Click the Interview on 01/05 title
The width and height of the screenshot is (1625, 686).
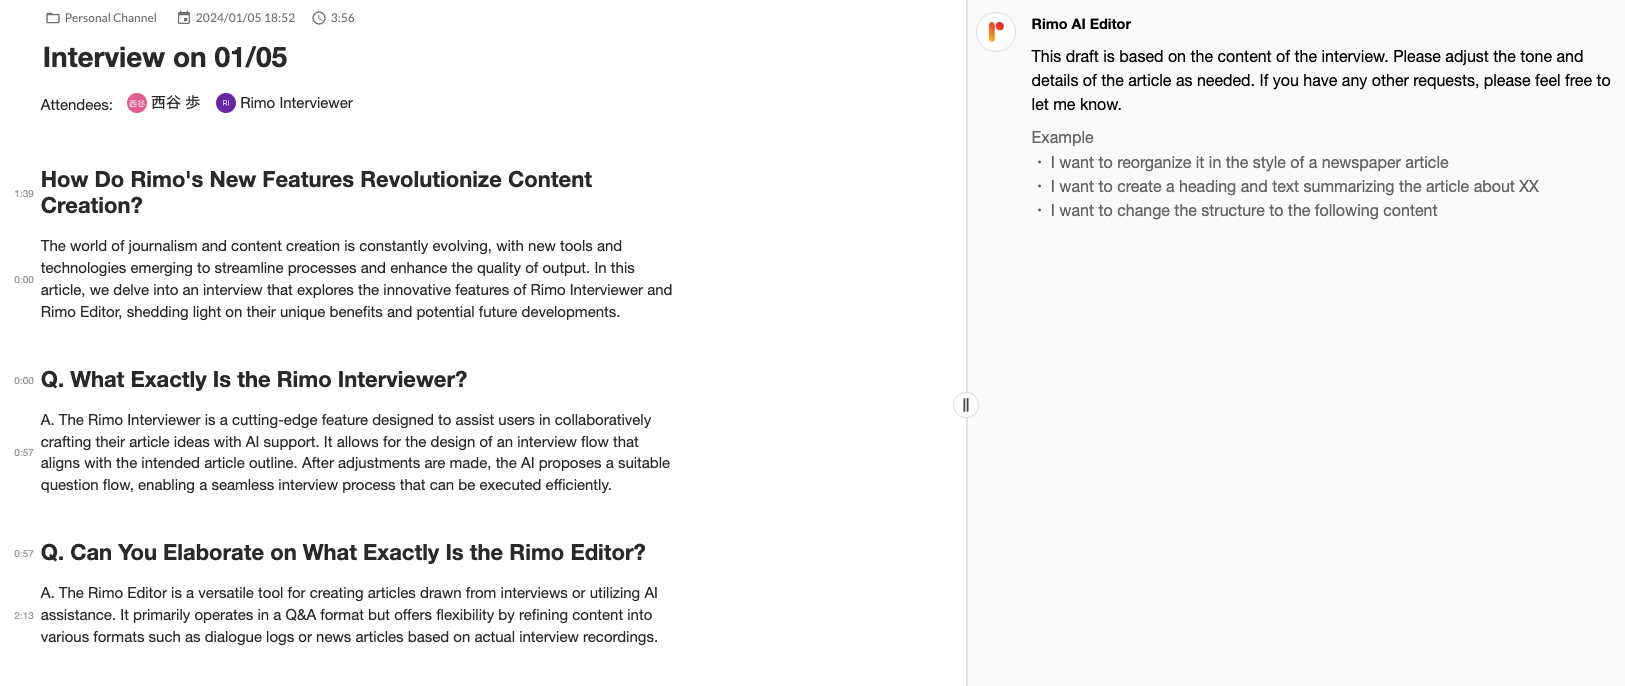tap(165, 58)
